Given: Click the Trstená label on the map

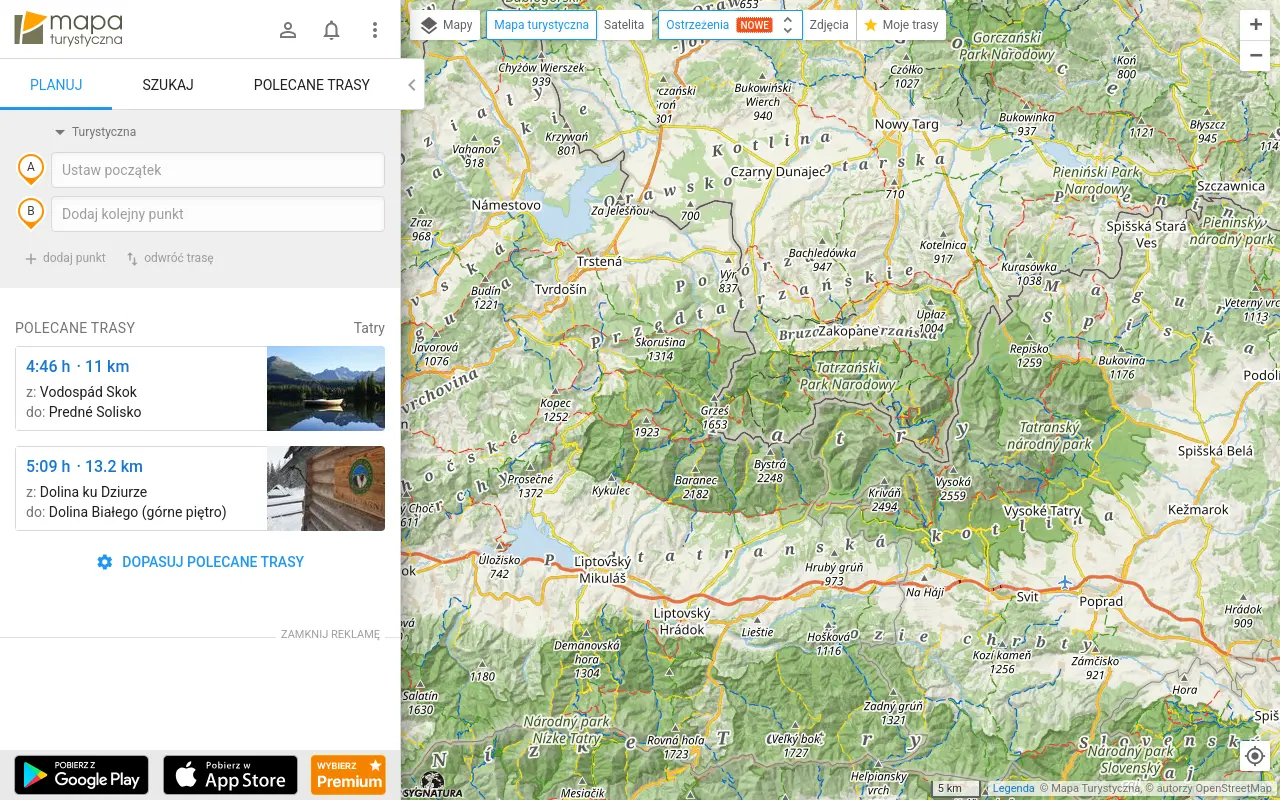Looking at the screenshot, I should click(x=599, y=261).
